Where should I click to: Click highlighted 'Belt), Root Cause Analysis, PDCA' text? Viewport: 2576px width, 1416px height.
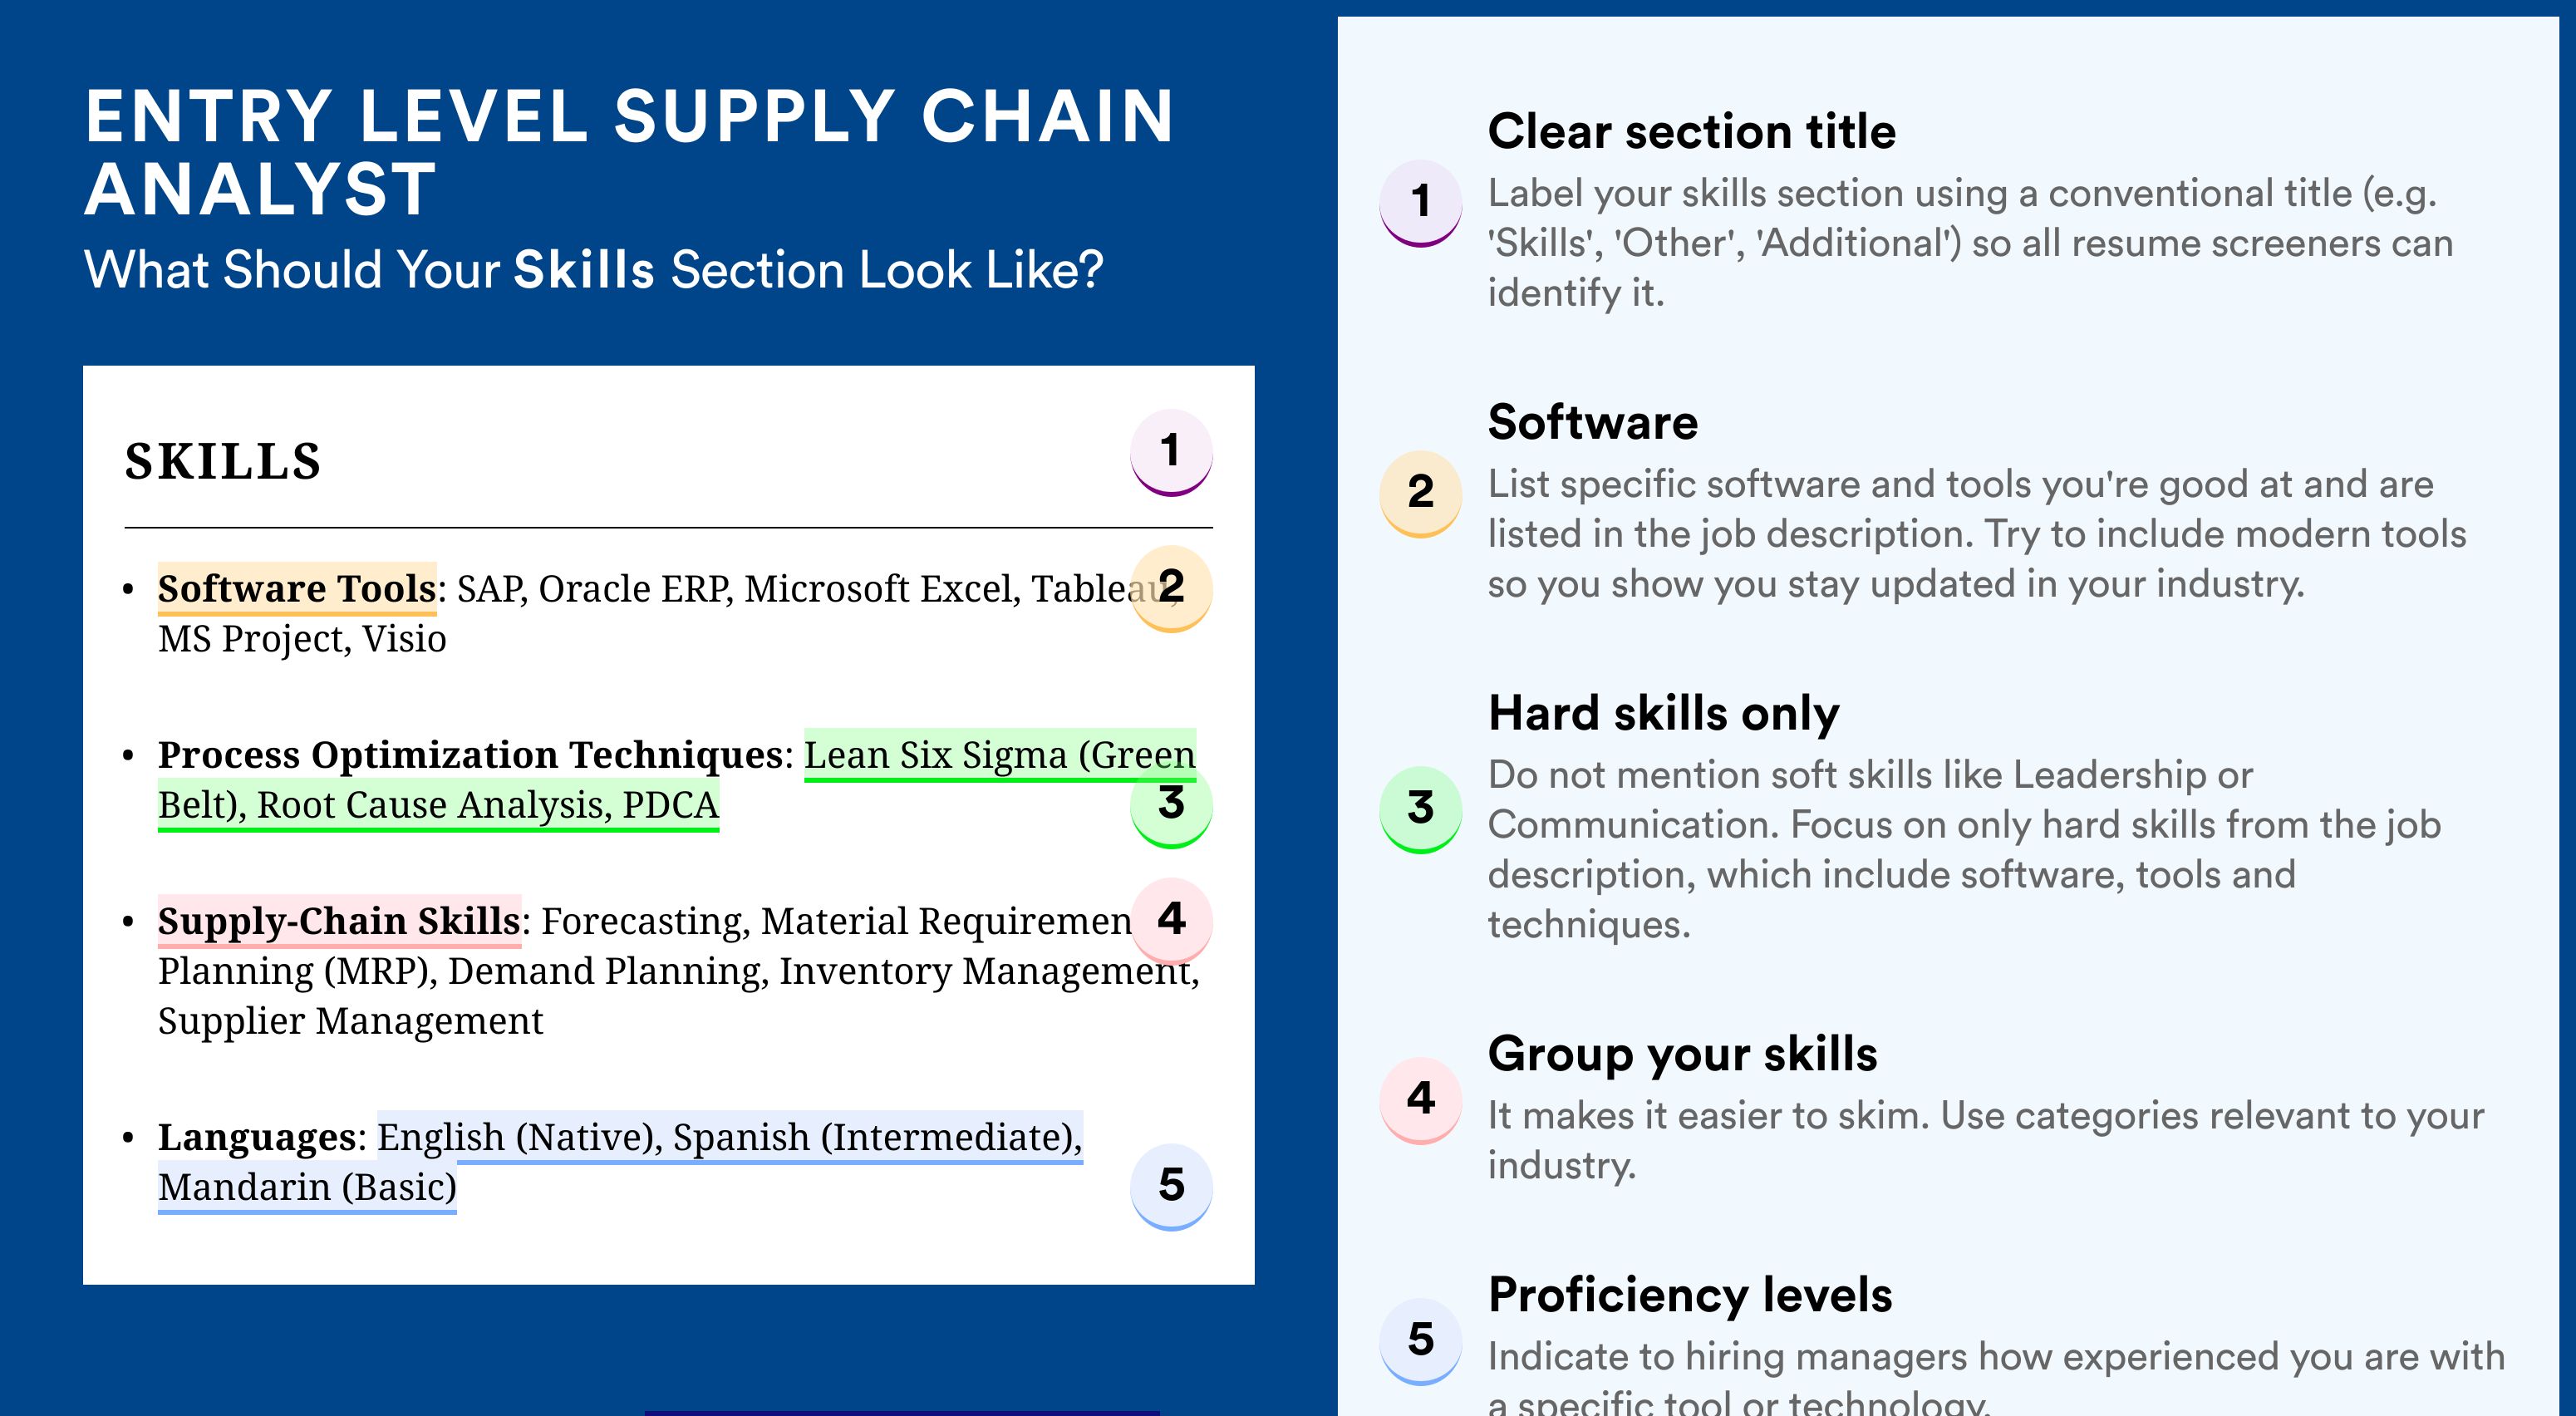point(438,805)
